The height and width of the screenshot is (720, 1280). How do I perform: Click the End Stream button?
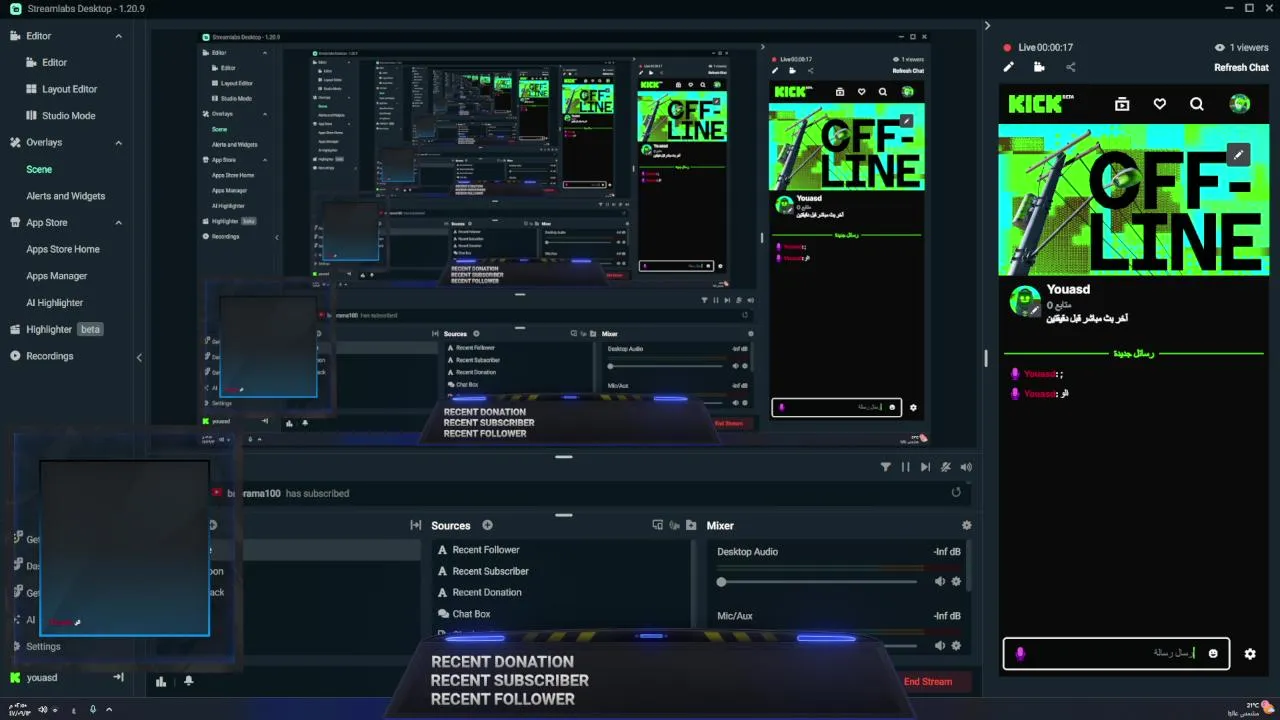[928, 682]
